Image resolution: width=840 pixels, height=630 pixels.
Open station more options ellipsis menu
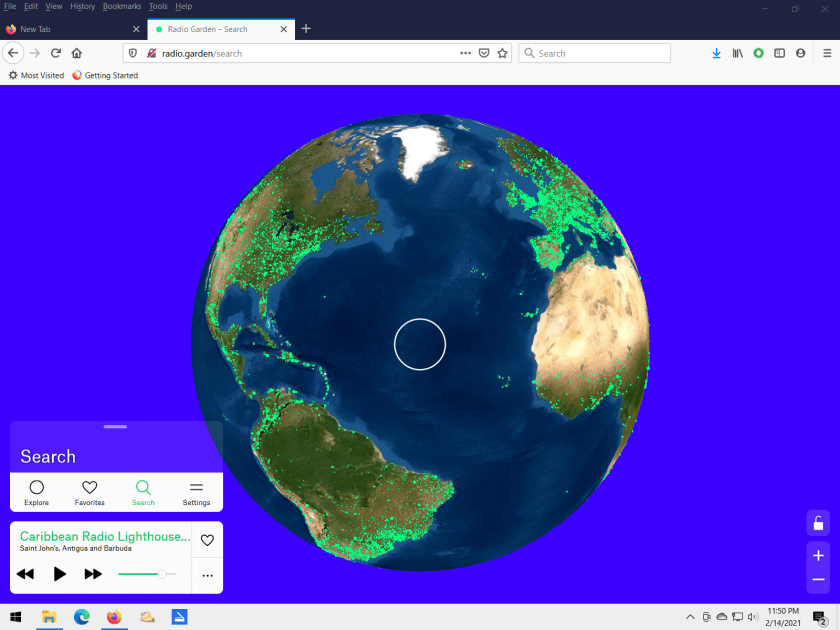pos(207,575)
